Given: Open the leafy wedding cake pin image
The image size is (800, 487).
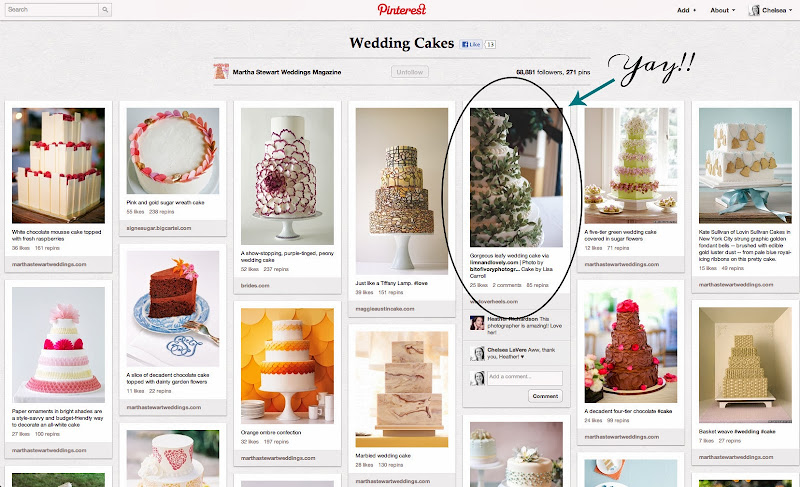Looking at the screenshot, I should (x=516, y=177).
